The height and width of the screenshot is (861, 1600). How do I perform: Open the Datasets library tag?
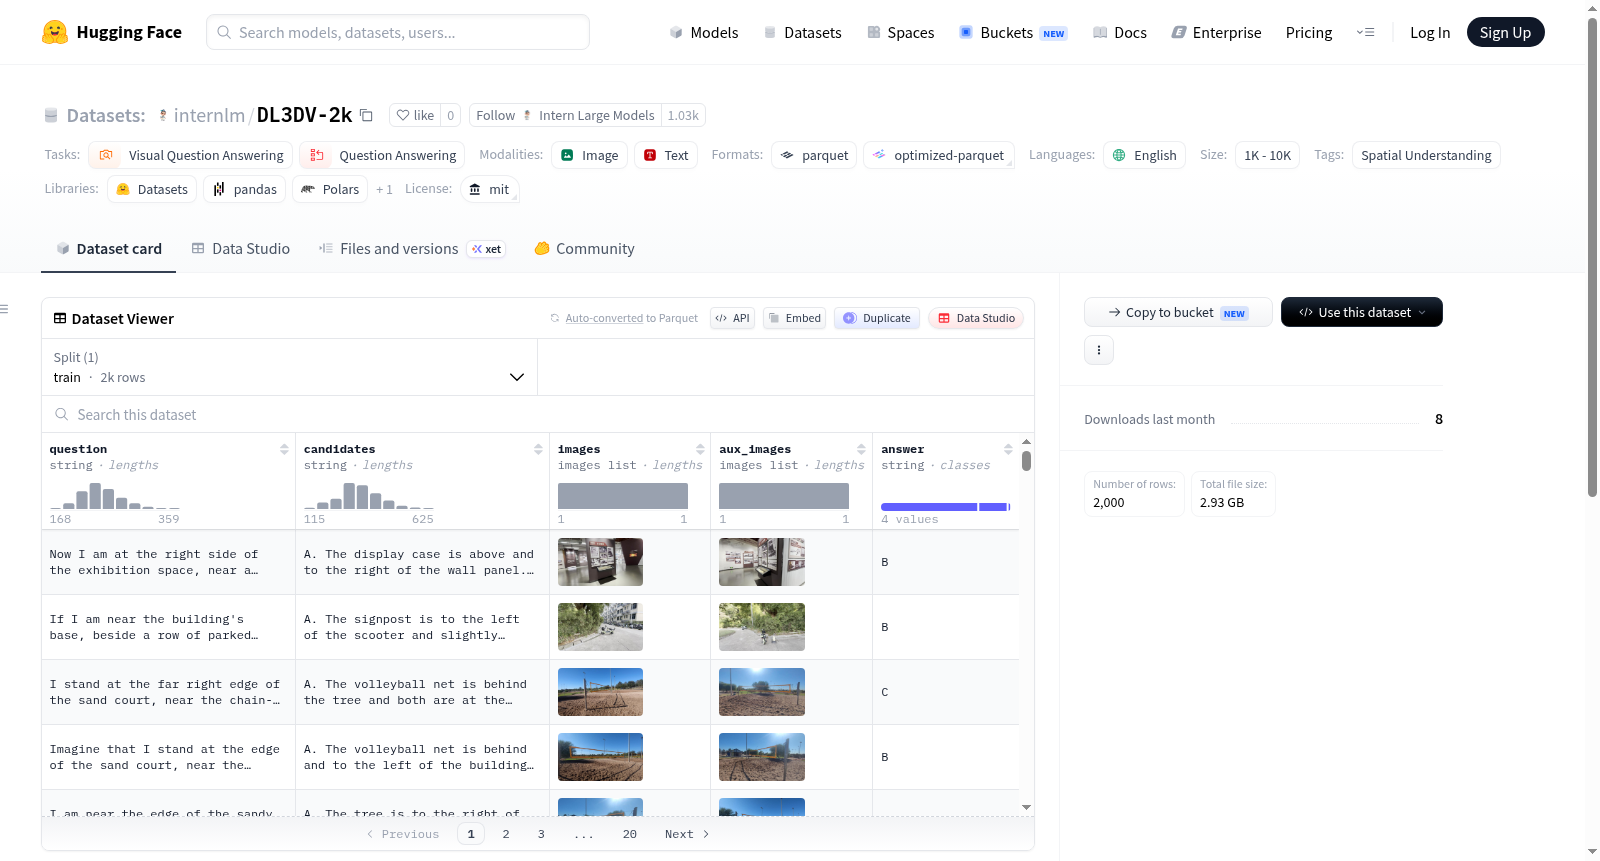tap(152, 189)
